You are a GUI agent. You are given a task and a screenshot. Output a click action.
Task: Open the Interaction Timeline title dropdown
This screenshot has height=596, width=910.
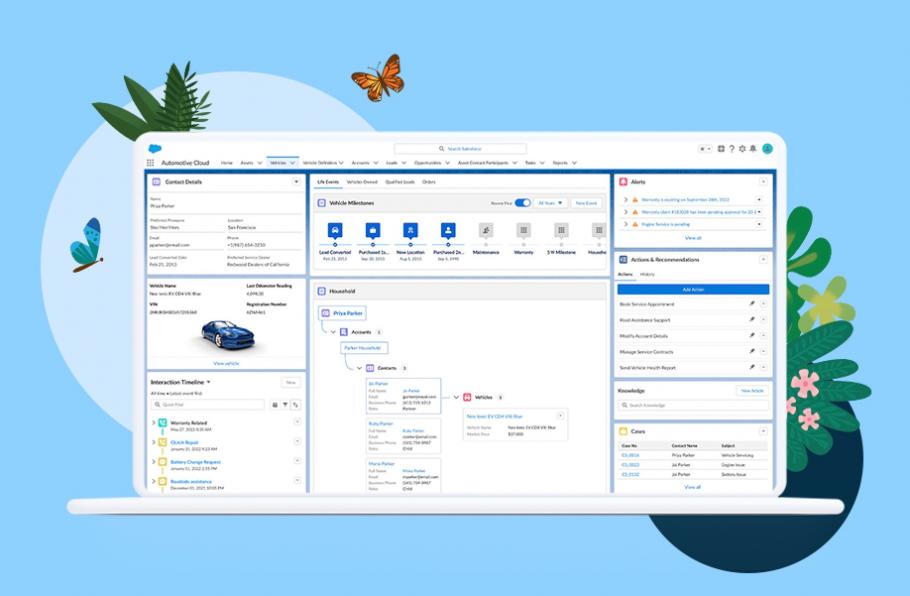point(208,382)
